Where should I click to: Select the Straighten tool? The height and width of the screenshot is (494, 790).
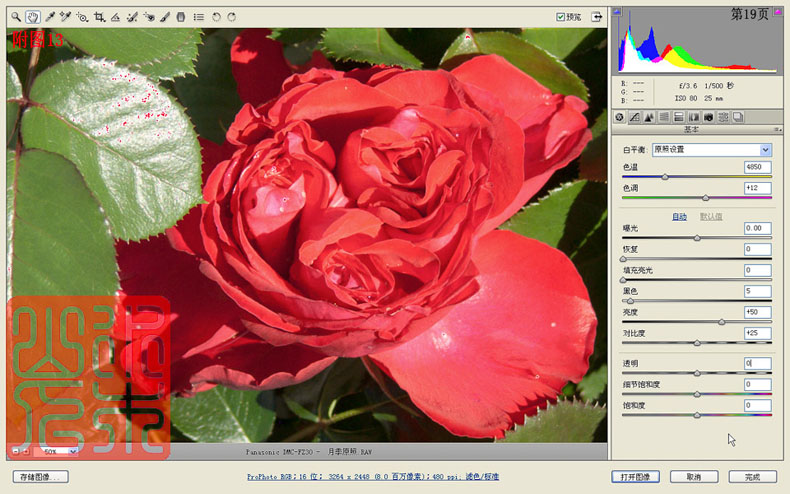click(115, 17)
